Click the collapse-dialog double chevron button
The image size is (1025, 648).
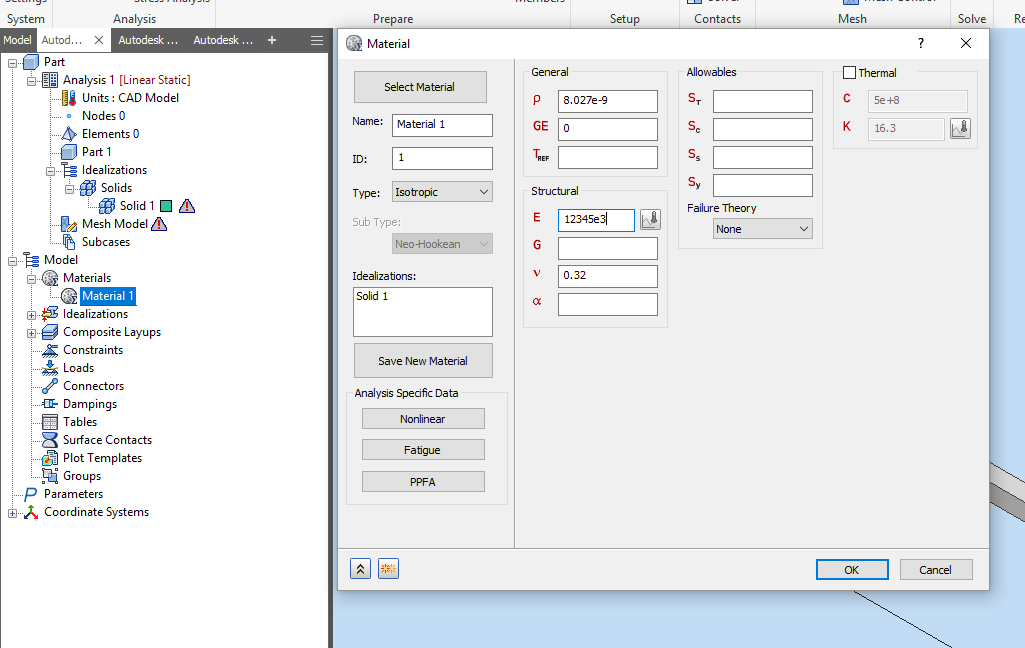(360, 569)
